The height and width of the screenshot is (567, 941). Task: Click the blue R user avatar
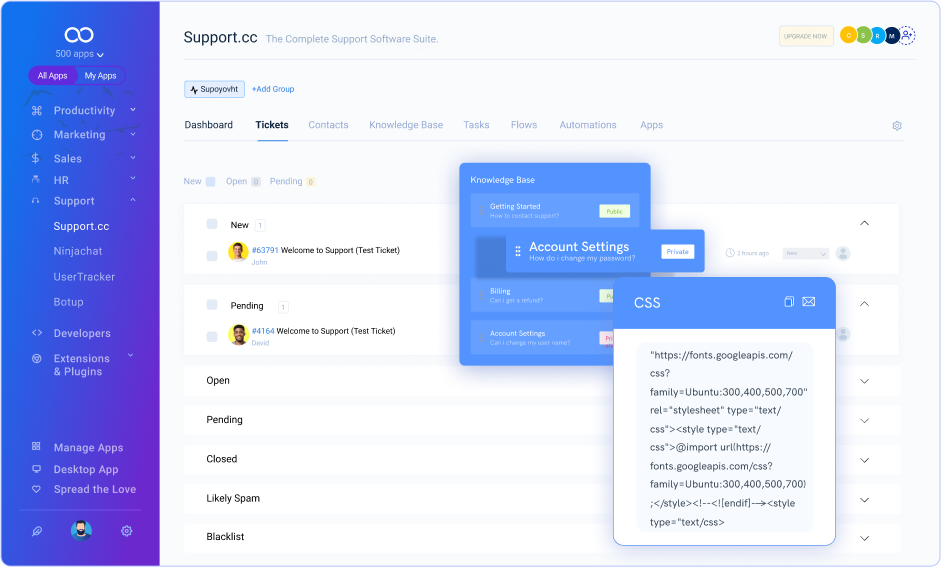click(877, 36)
